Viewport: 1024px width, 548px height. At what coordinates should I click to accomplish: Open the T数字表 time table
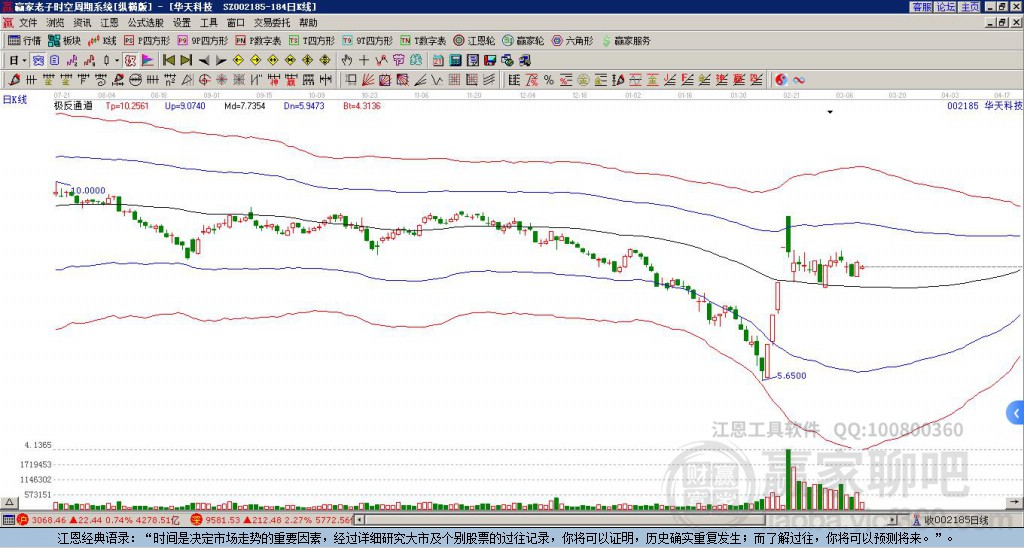click(x=423, y=40)
